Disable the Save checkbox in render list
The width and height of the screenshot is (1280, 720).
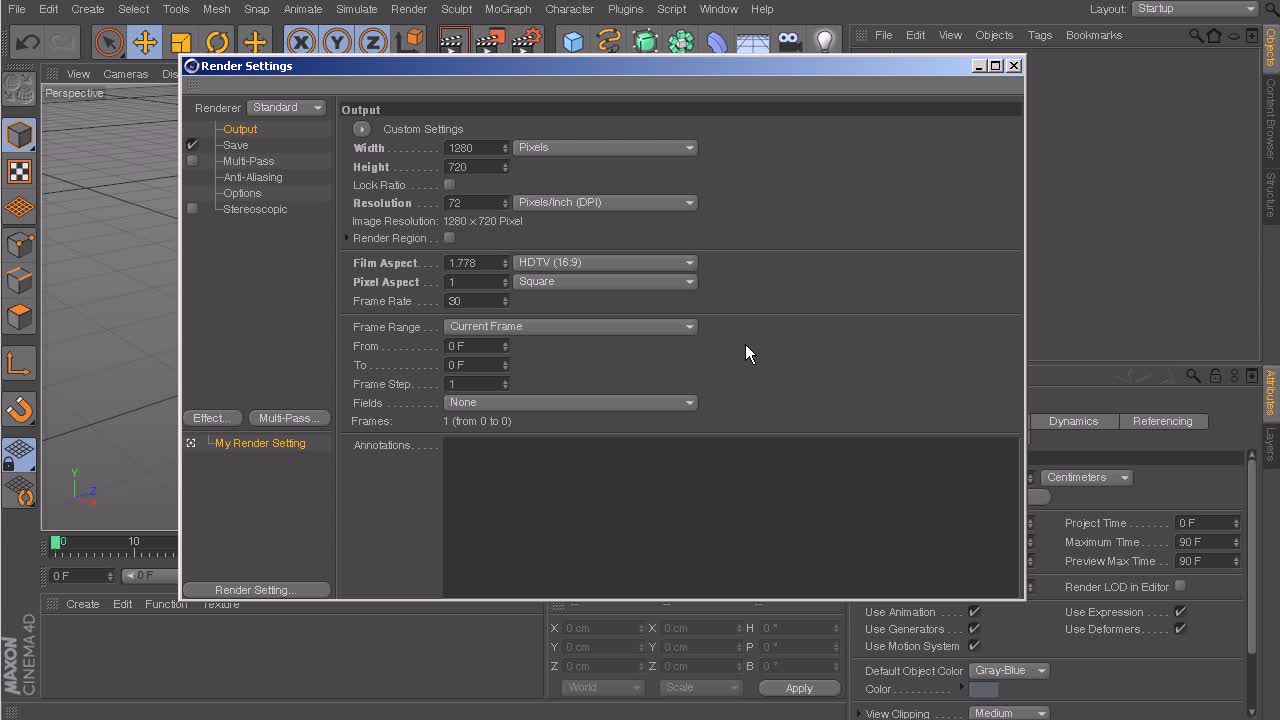(x=192, y=145)
